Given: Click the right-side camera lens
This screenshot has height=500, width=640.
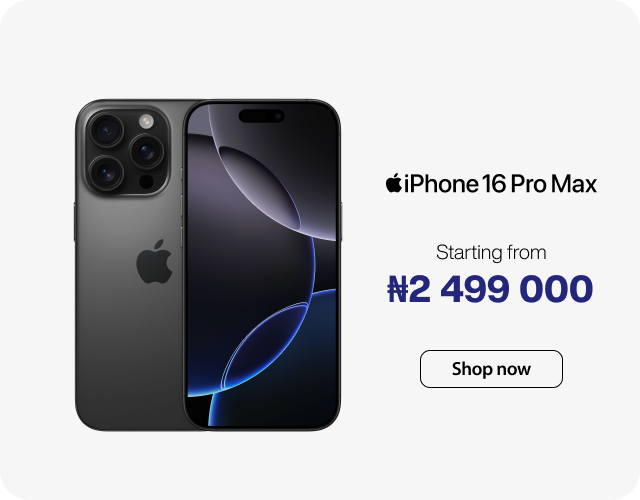Looking at the screenshot, I should [x=147, y=151].
